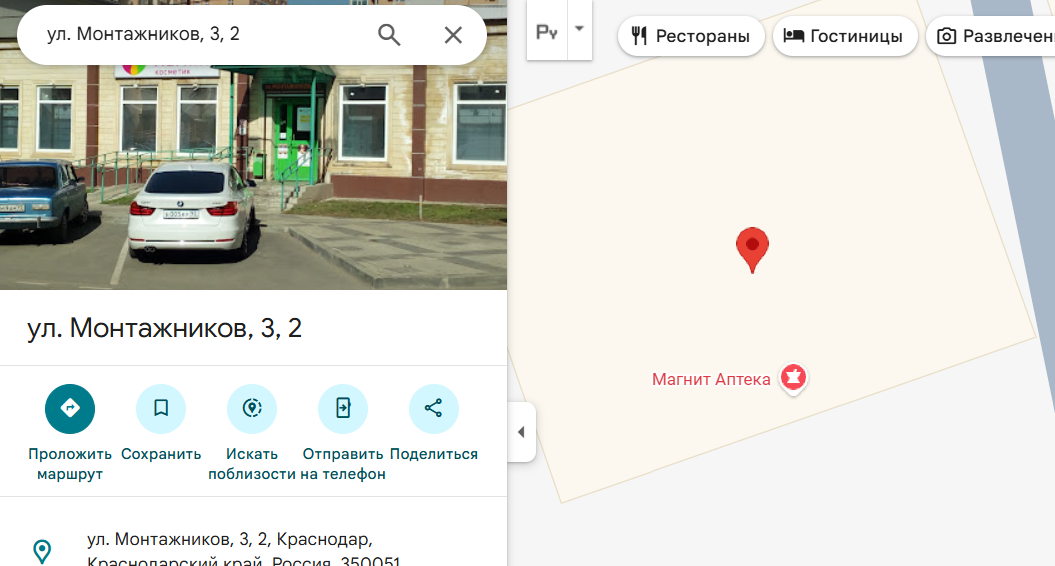The width and height of the screenshot is (1055, 566).
Task: Click the Отправить на телефон icon
Action: click(343, 408)
